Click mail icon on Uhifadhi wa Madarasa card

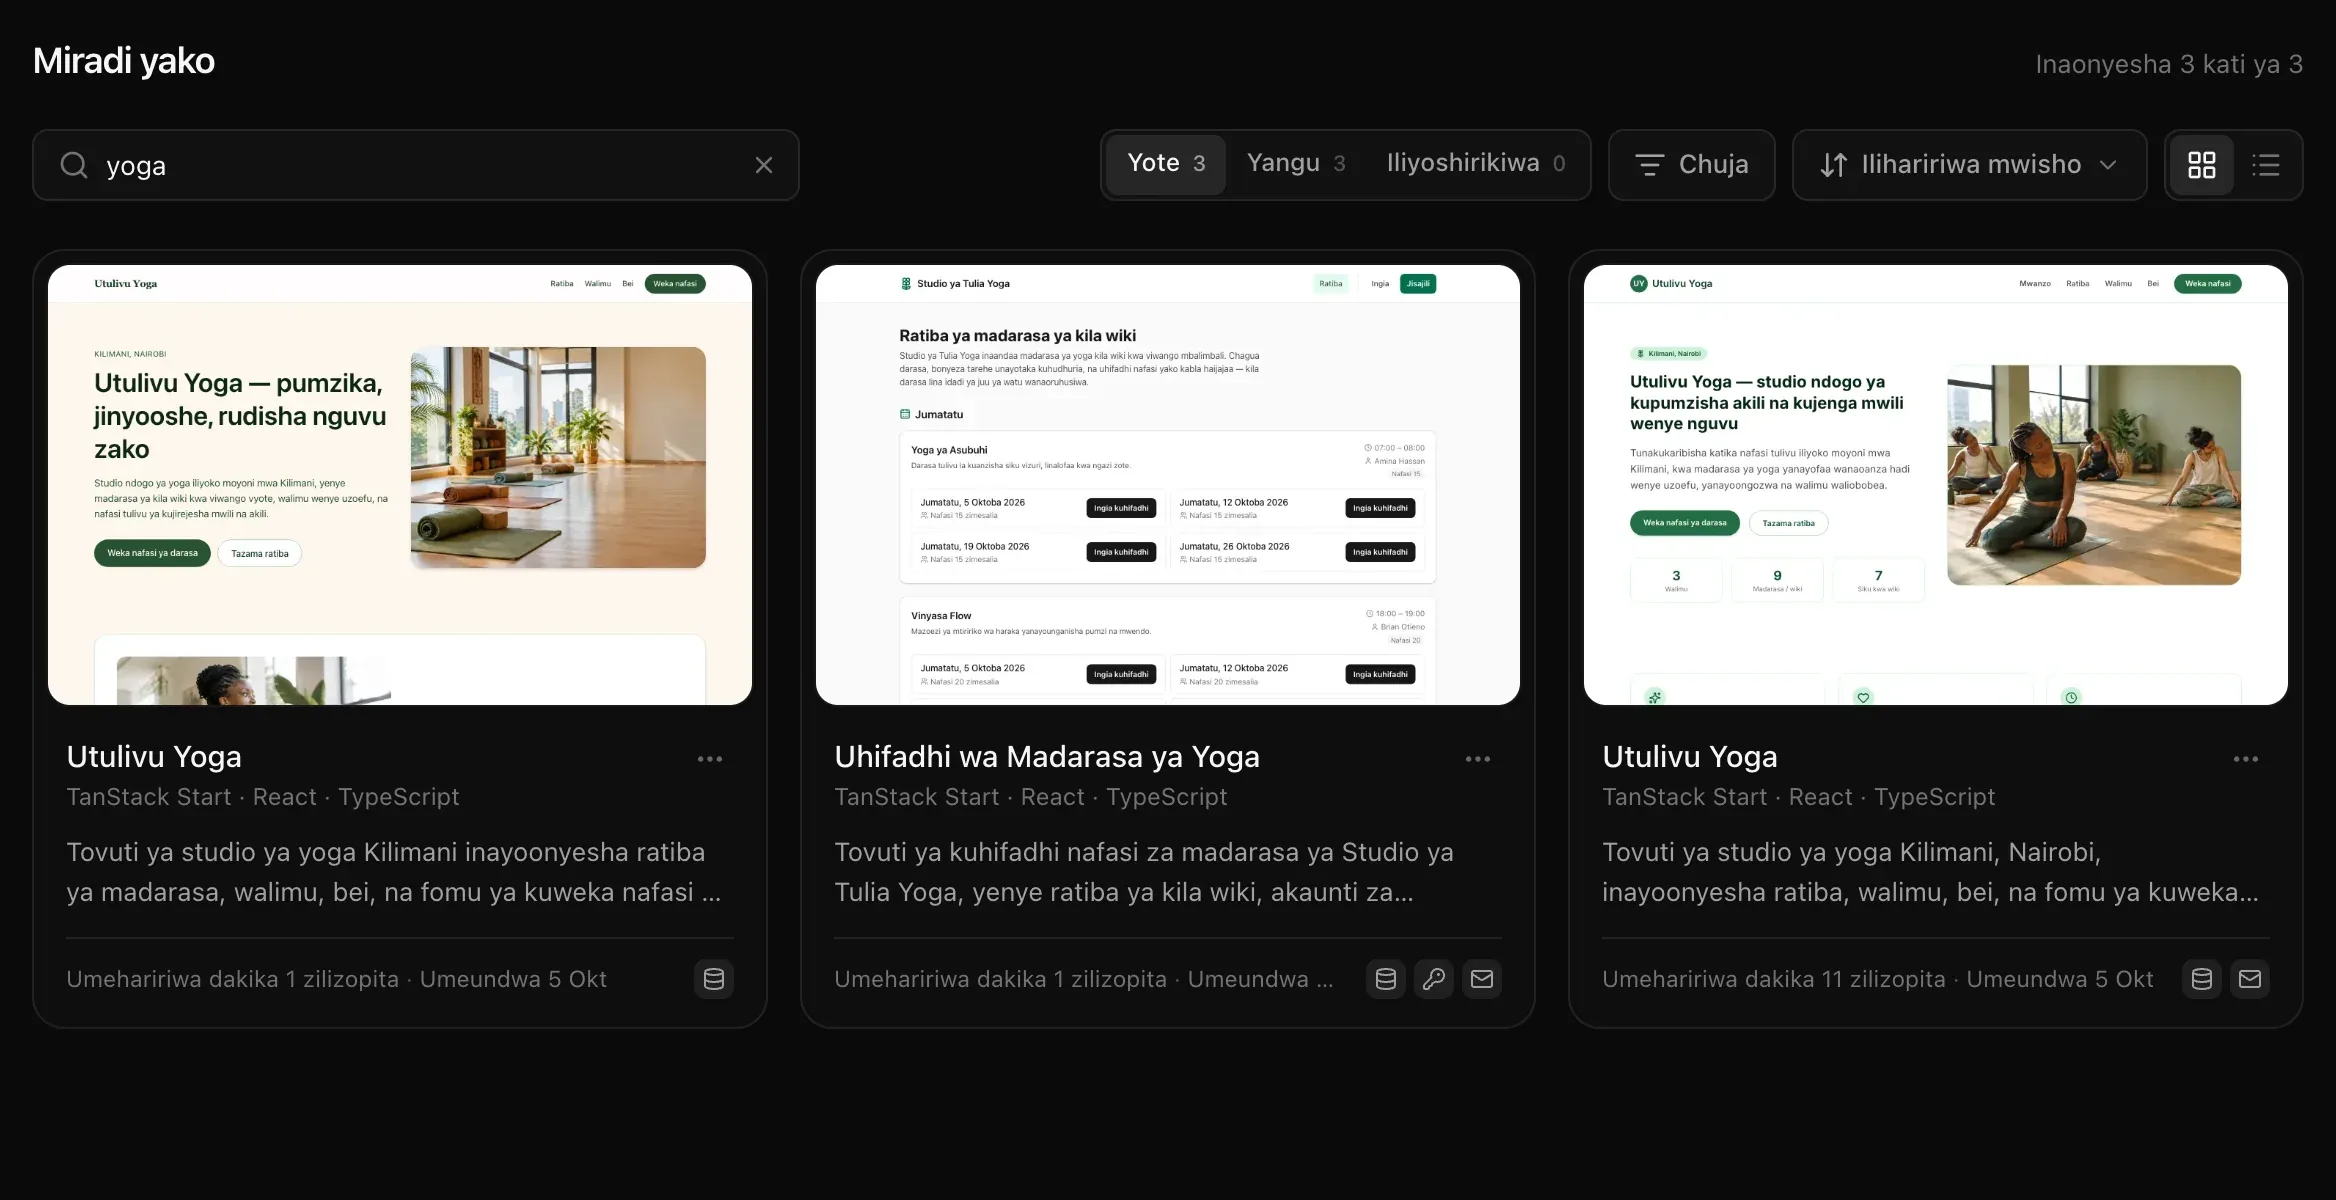coord(1482,979)
